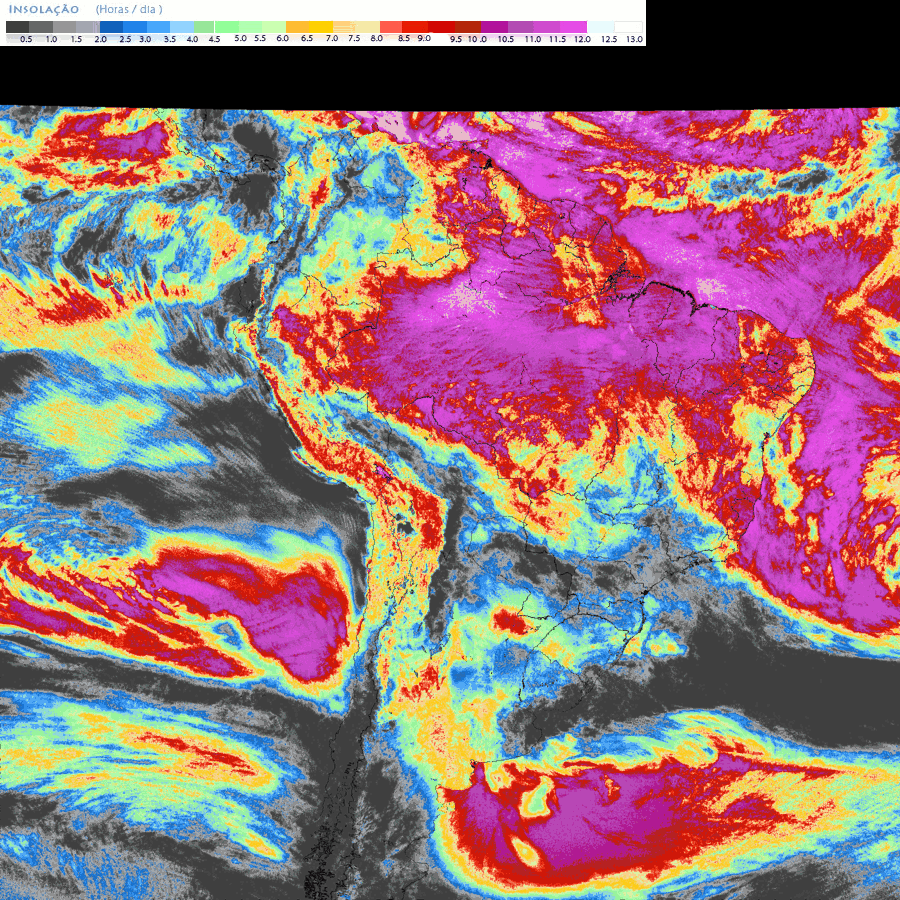Screen dimensions: 900x900
Task: Click the darkest gray swatch in the legend
Action: click(17, 27)
